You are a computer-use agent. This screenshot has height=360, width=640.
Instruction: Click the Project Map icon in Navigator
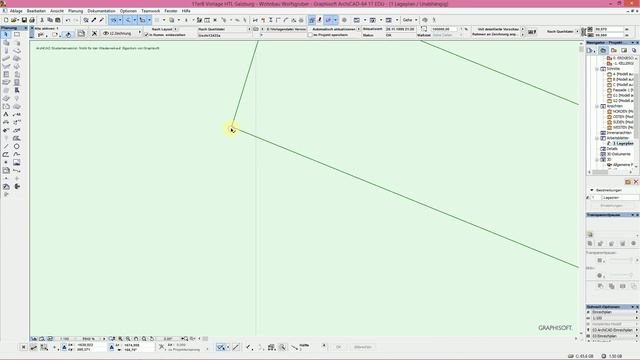tap(603, 51)
